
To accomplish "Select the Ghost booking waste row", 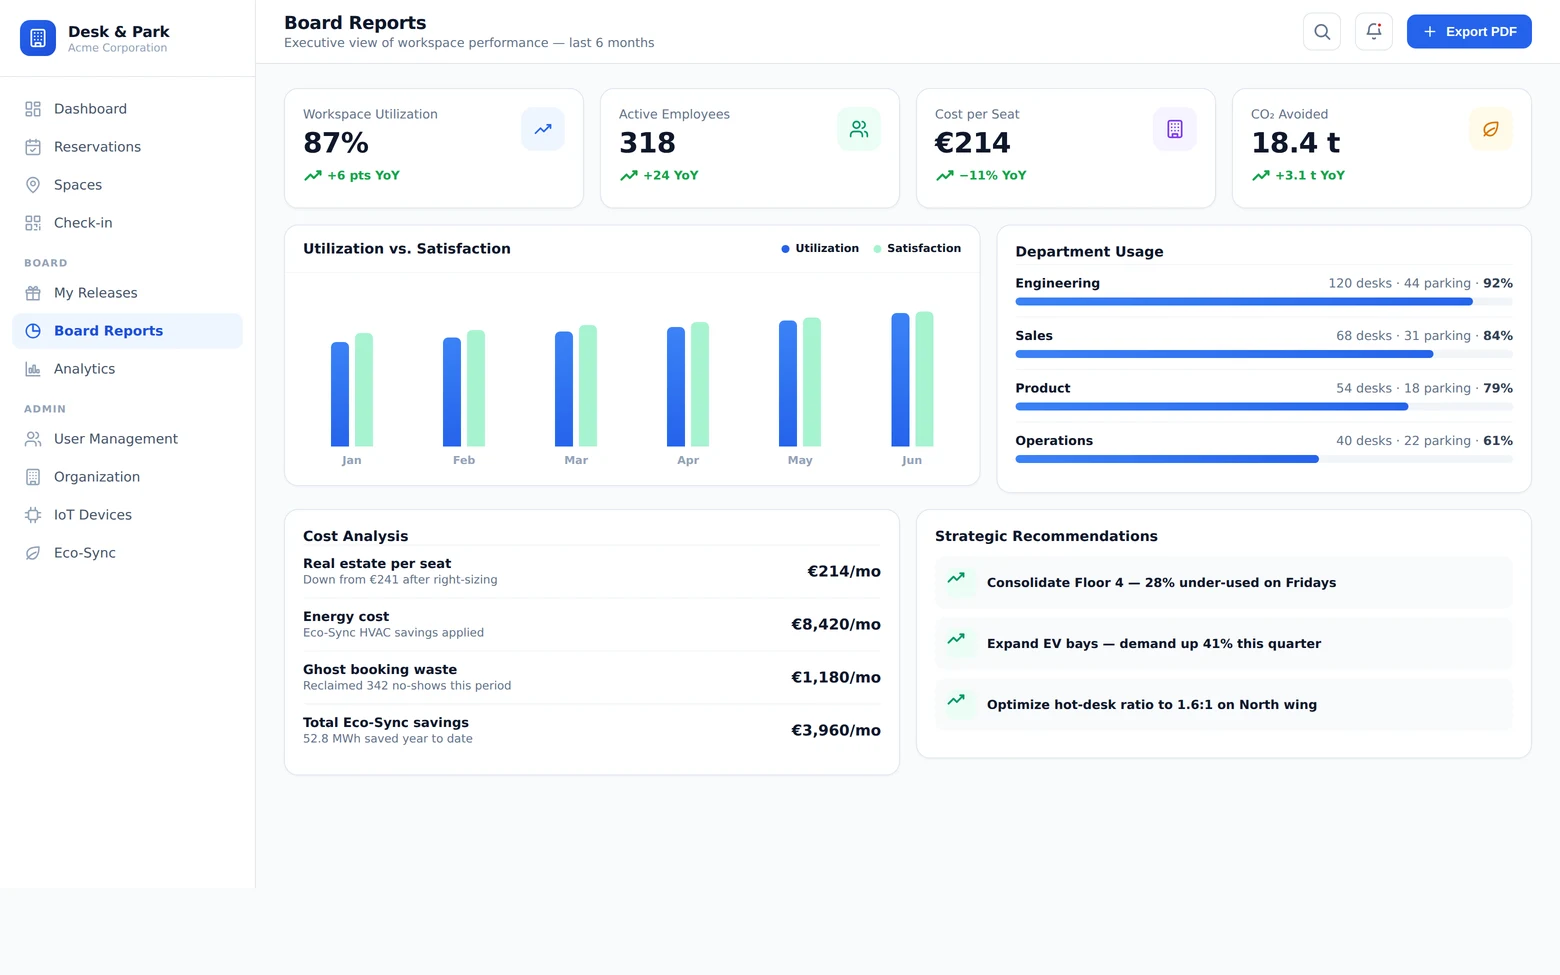I will tap(592, 677).
